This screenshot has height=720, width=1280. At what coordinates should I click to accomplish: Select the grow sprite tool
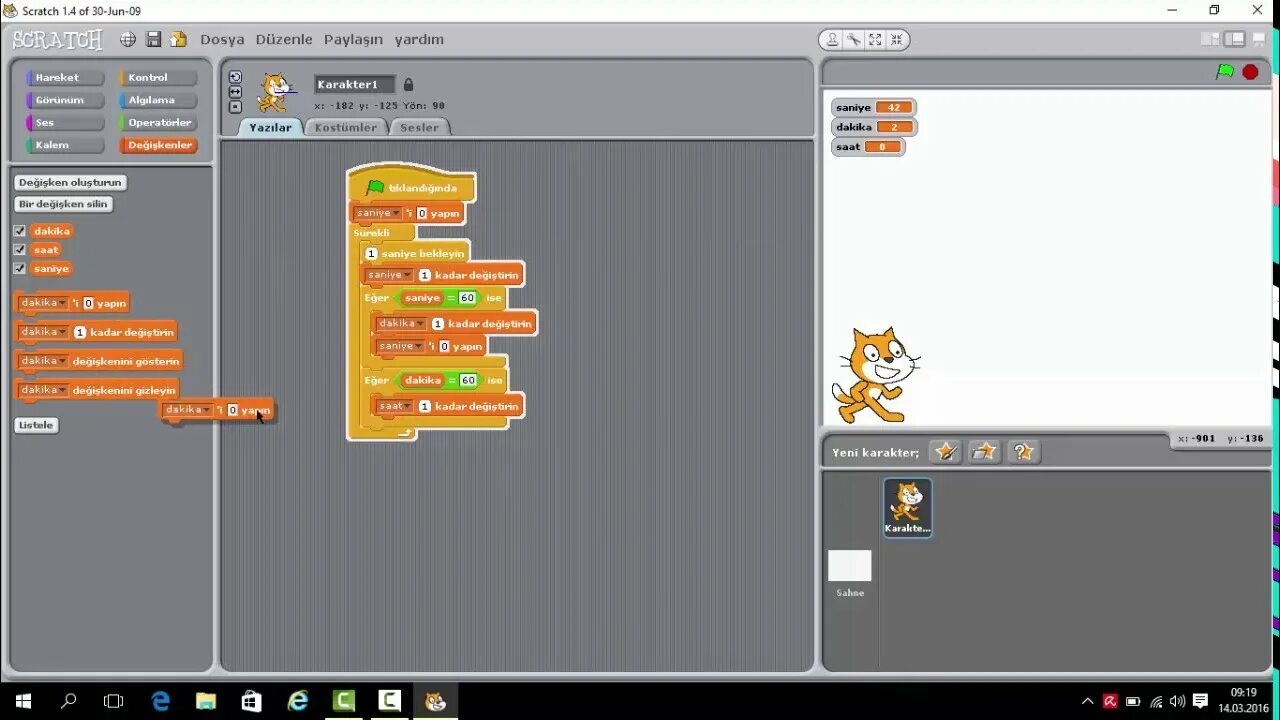coord(875,40)
